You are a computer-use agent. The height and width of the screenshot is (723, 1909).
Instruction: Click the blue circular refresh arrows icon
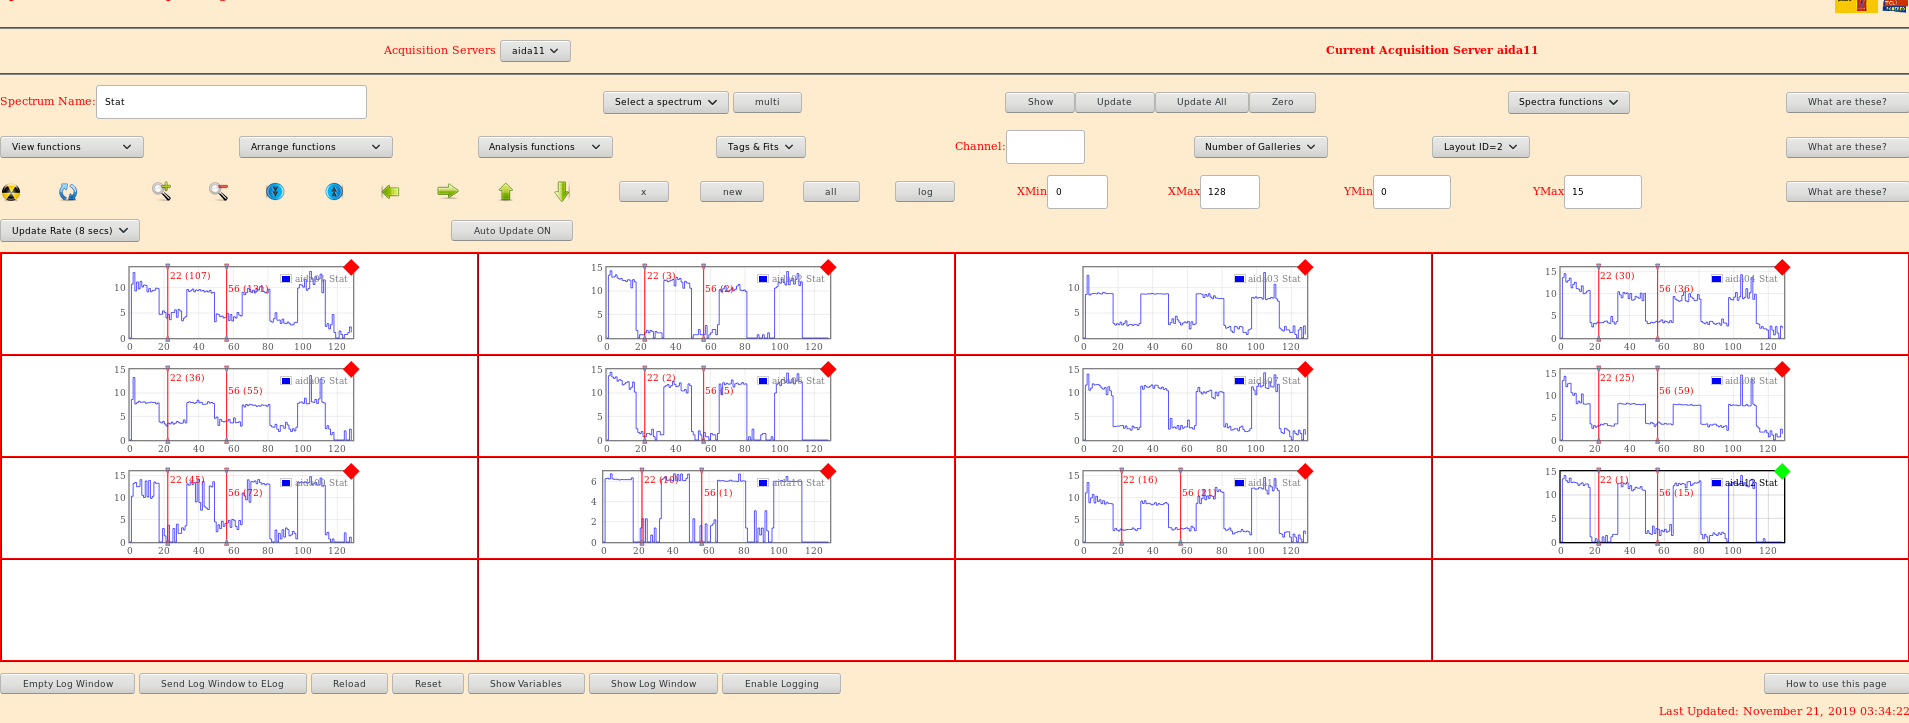click(x=68, y=192)
